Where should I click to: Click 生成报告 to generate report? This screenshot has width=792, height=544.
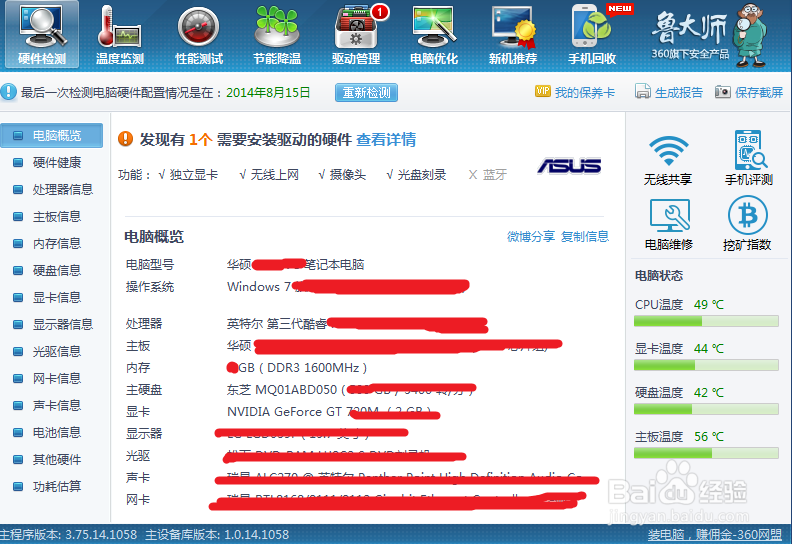point(669,92)
